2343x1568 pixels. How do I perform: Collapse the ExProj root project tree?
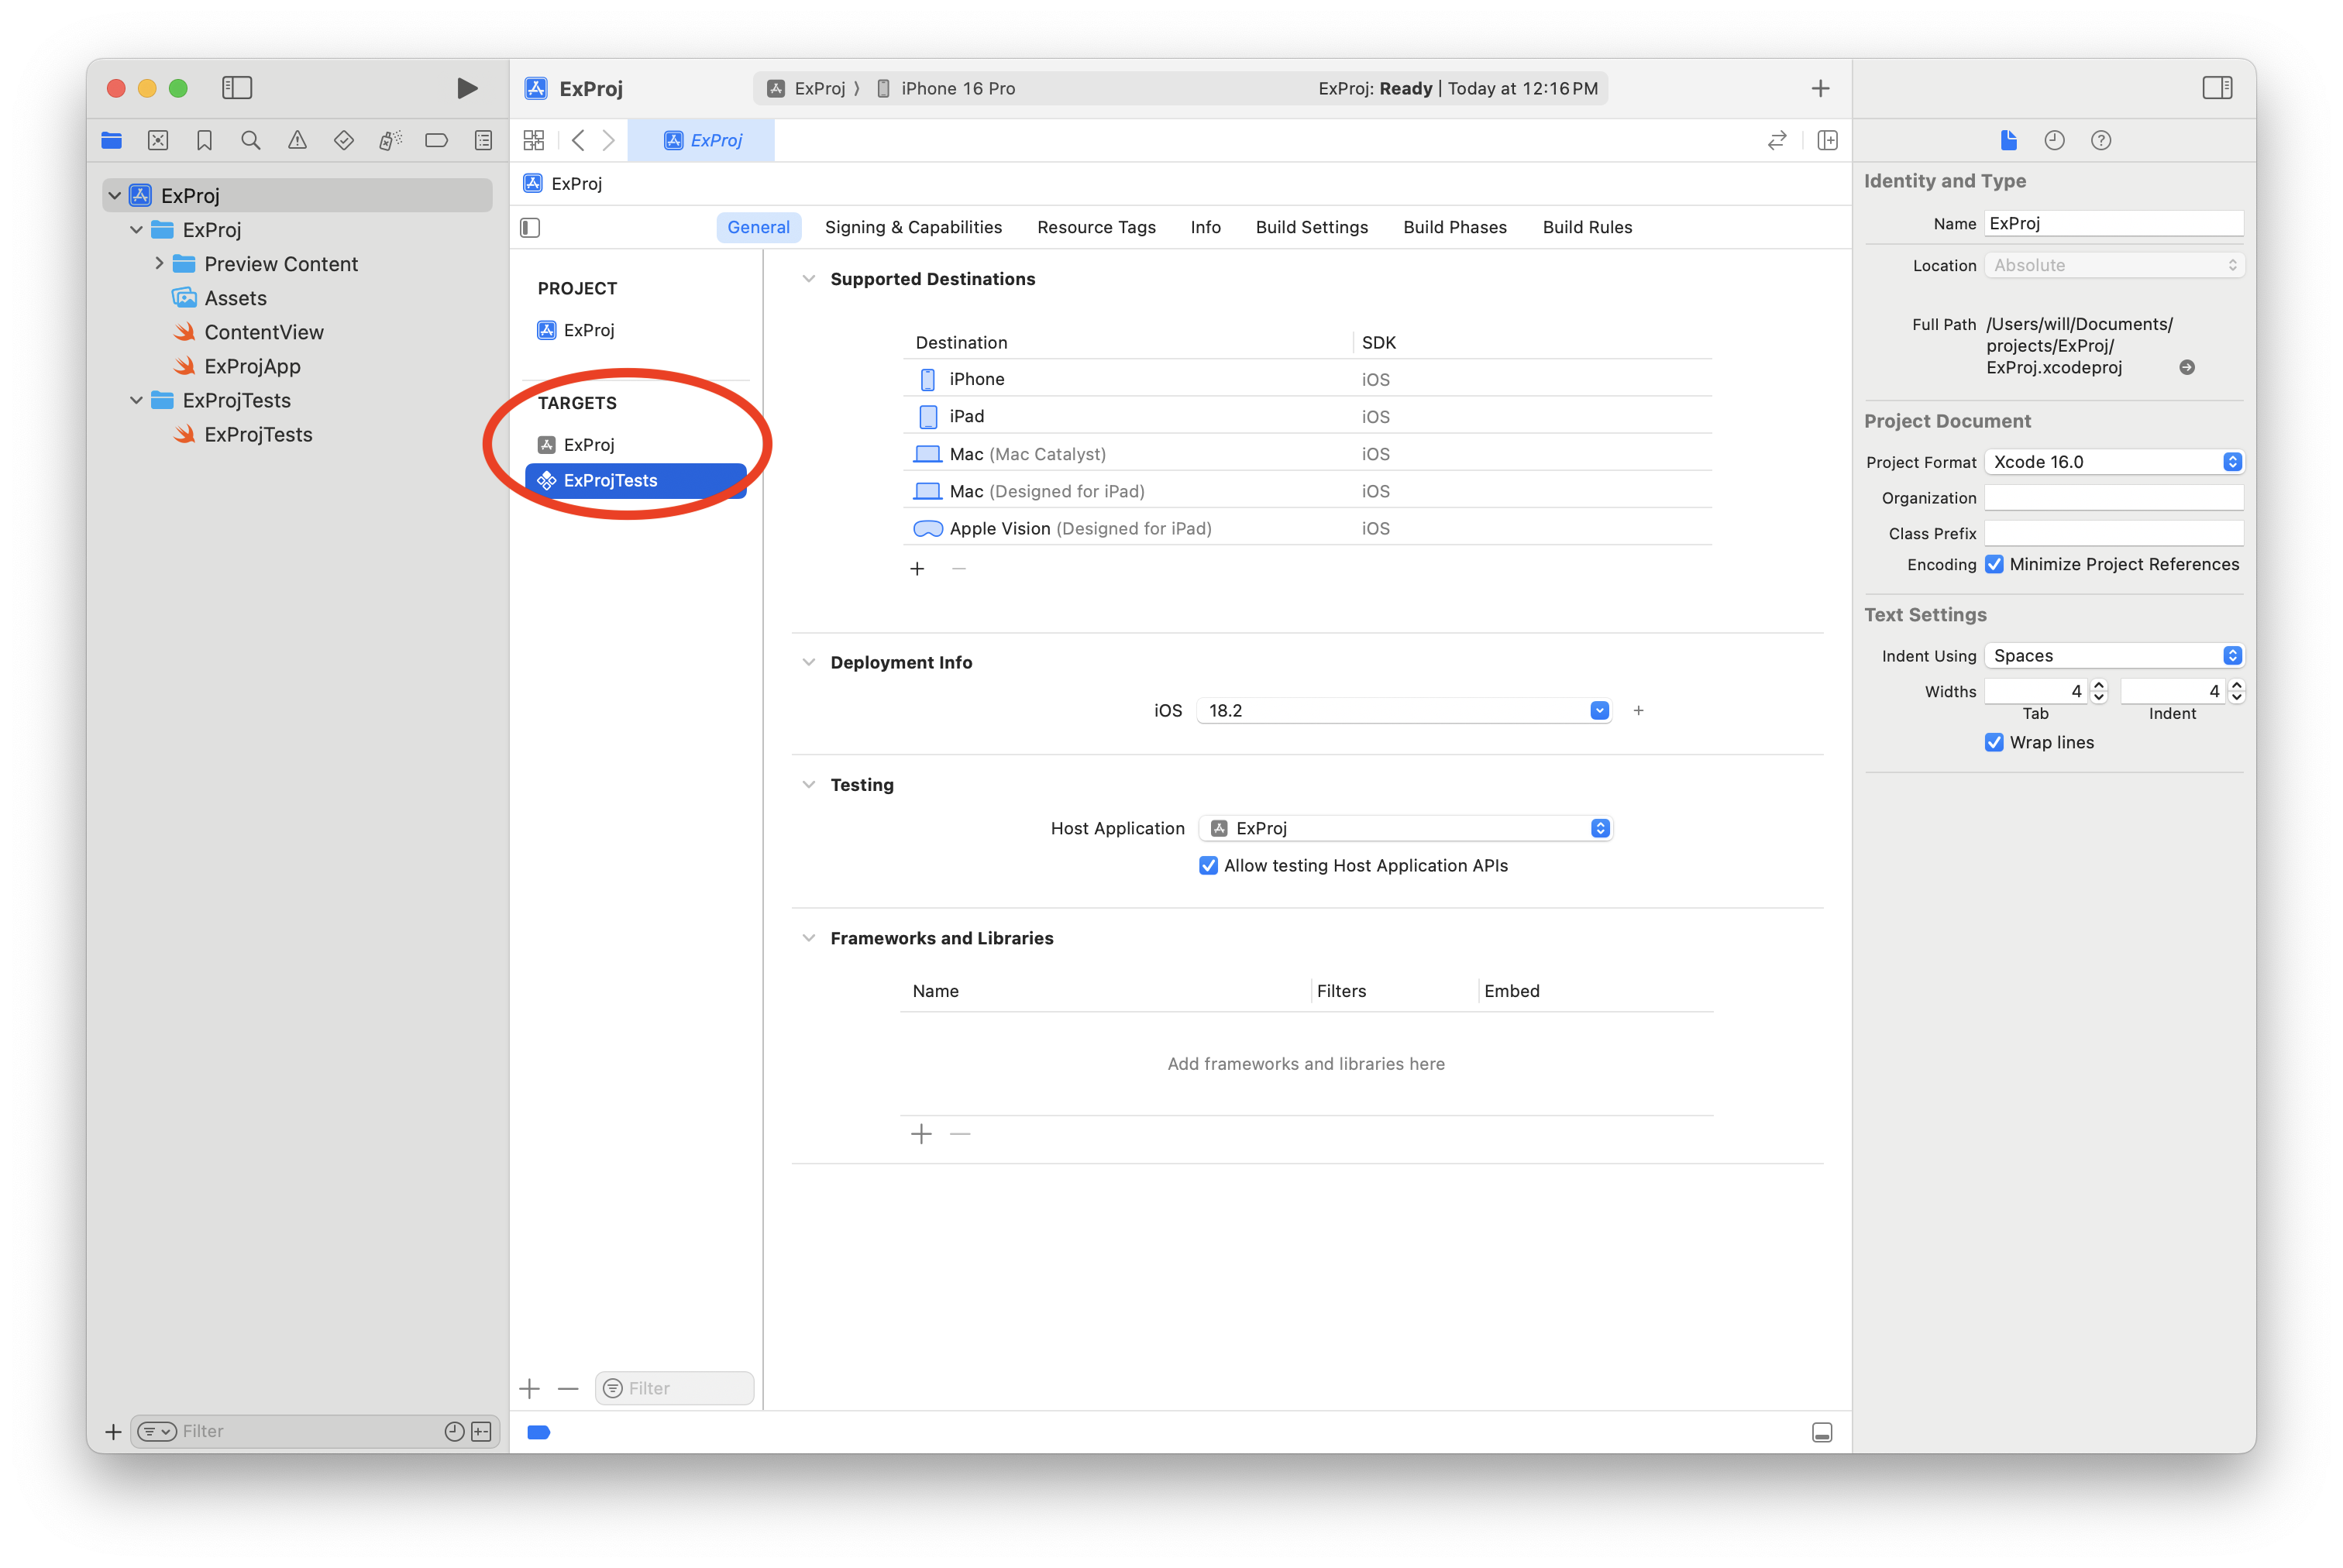click(115, 195)
